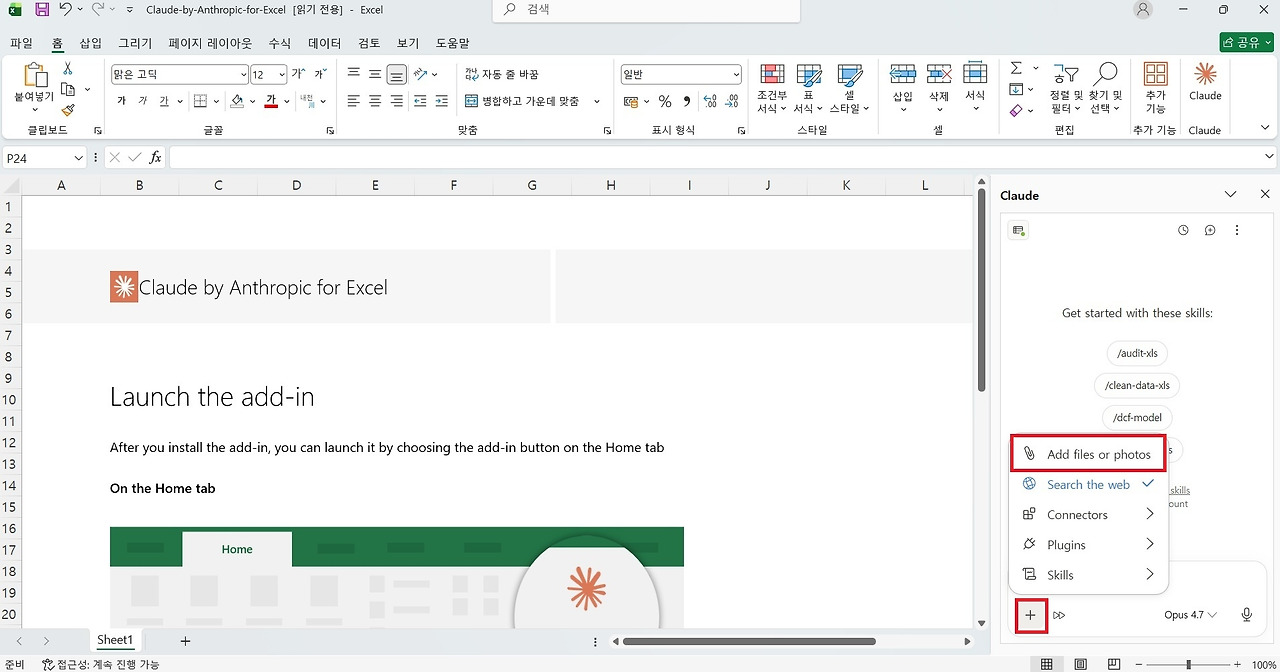Click the increase indent icon

442,101
